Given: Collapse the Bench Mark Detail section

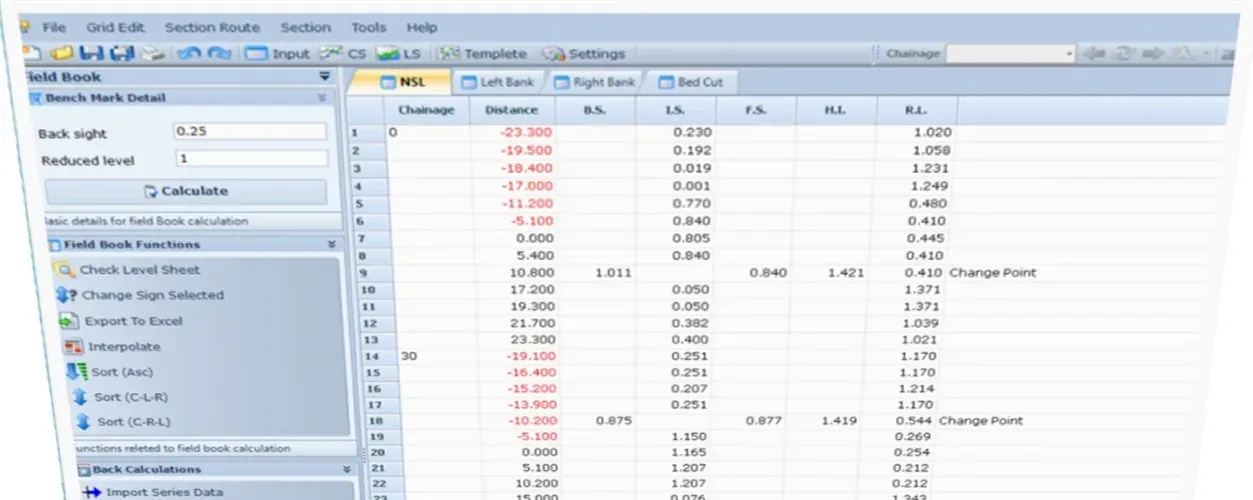Looking at the screenshot, I should tap(322, 98).
